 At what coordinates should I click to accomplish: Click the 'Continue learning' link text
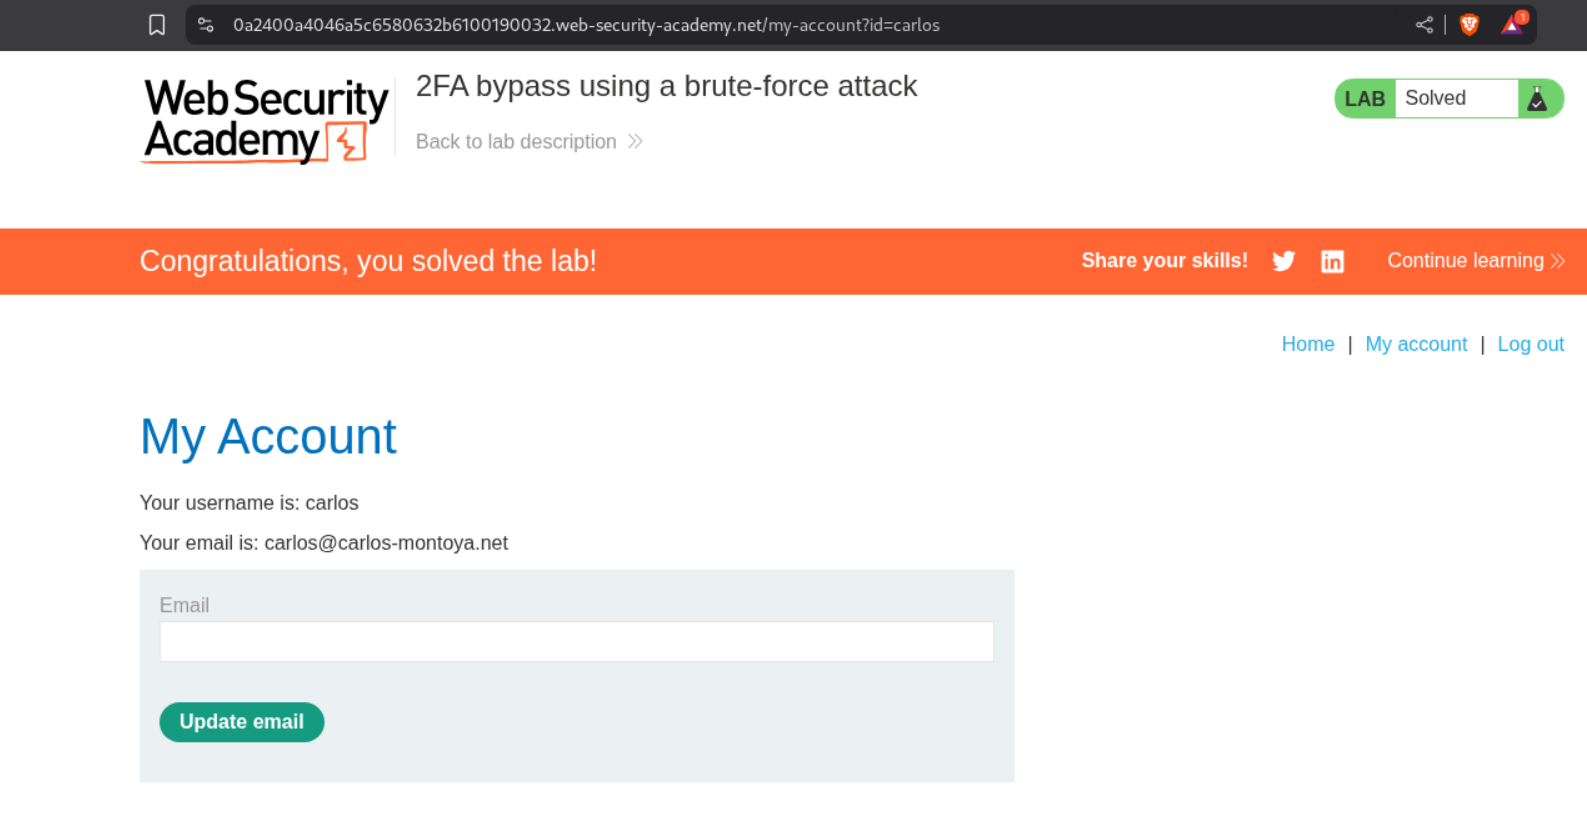pos(1465,261)
